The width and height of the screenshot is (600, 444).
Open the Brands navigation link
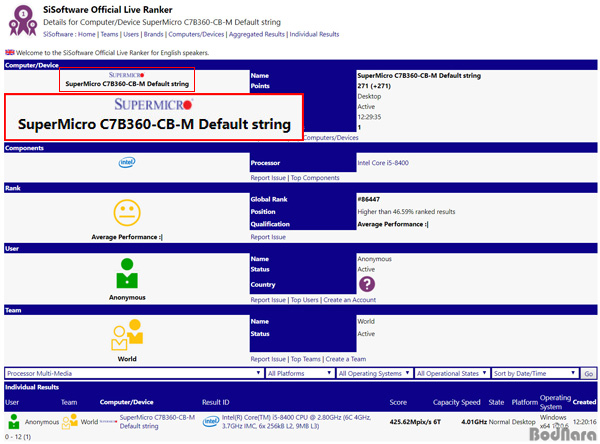coord(153,34)
